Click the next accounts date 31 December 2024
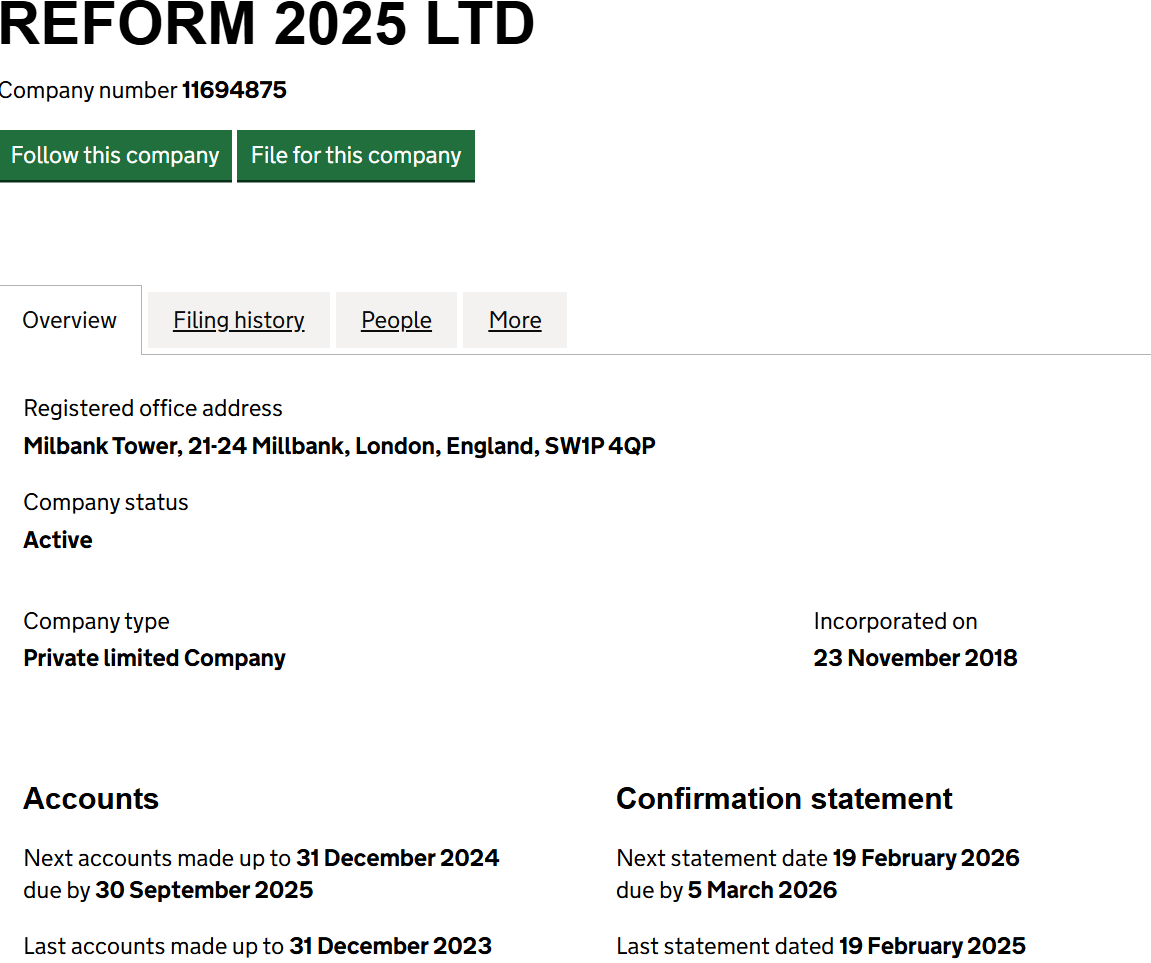The image size is (1151, 963). [x=397, y=858]
